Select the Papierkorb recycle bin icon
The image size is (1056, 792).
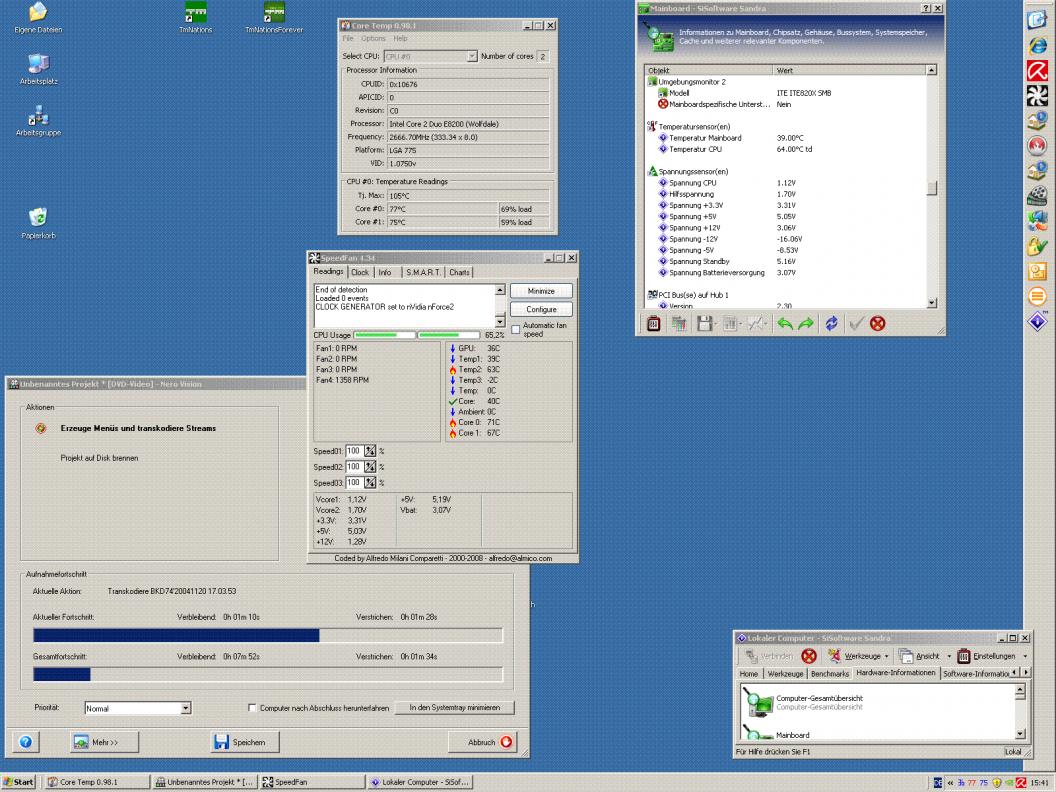38,224
